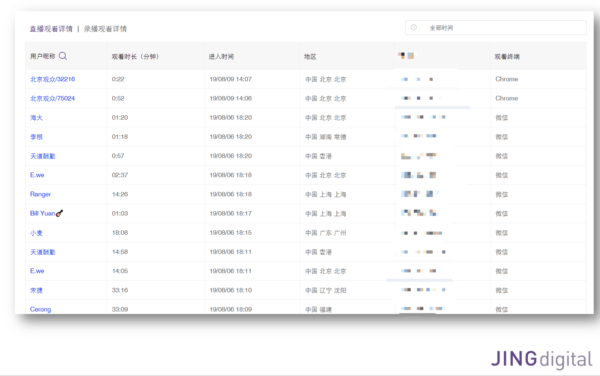Image resolution: width=600 pixels, height=376 pixels.
Task: Open the 全部时间 time range field
Action: [x=496, y=28]
